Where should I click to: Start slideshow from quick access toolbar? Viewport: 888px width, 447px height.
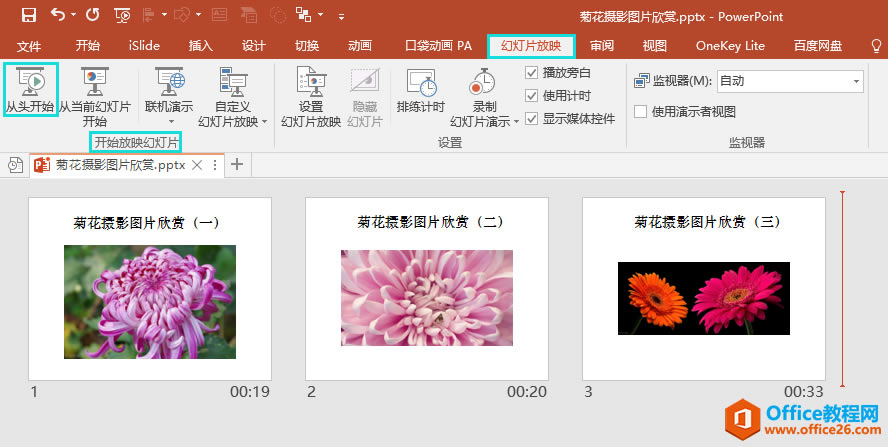(x=122, y=15)
